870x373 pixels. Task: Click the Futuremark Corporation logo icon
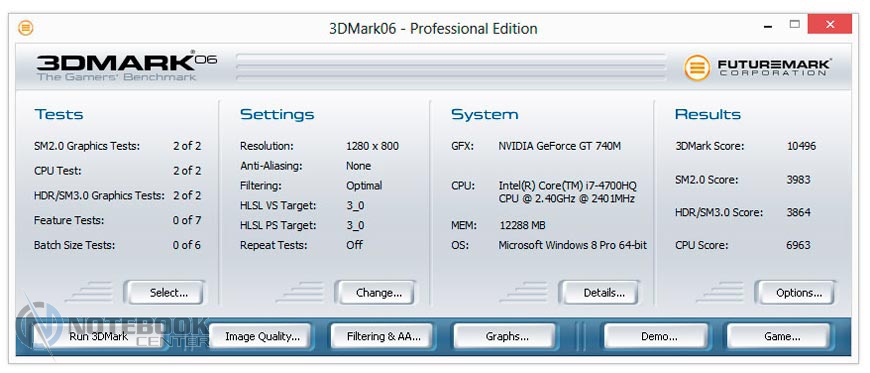pos(697,68)
